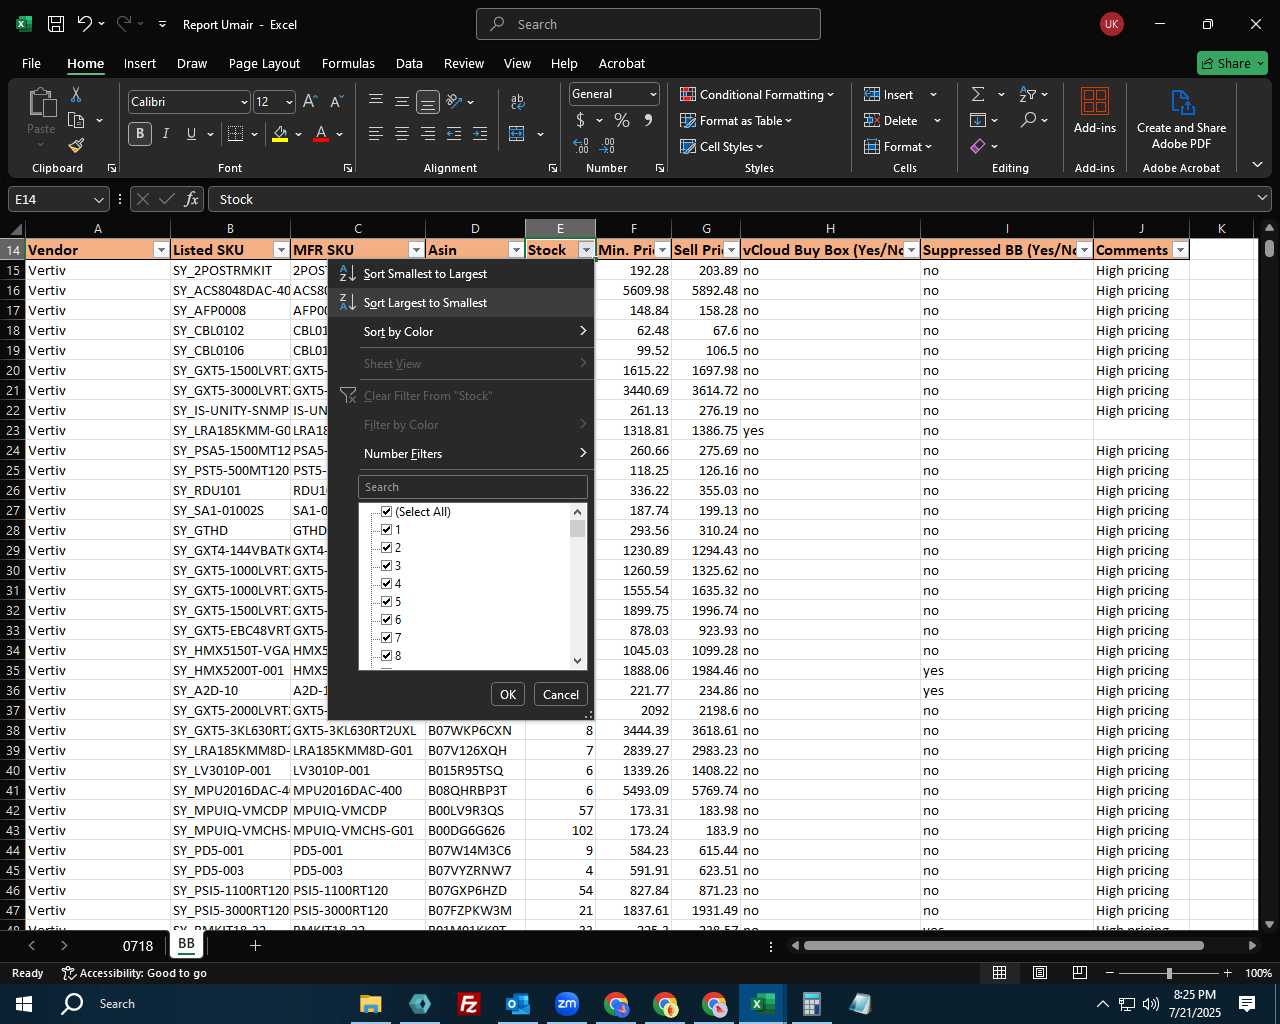Click the Increase Decimal icon
Viewport: 1280px width, 1024px height.
click(581, 145)
